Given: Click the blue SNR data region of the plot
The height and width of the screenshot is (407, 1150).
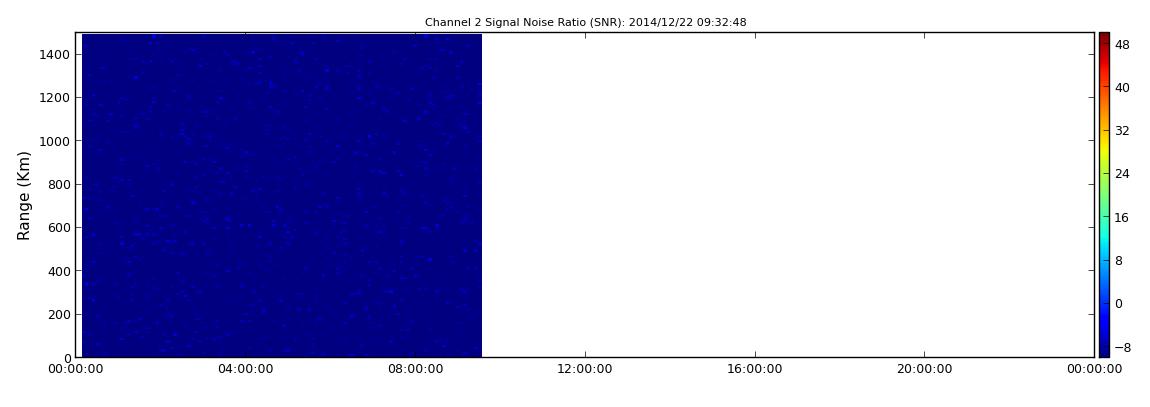Looking at the screenshot, I should (282, 195).
